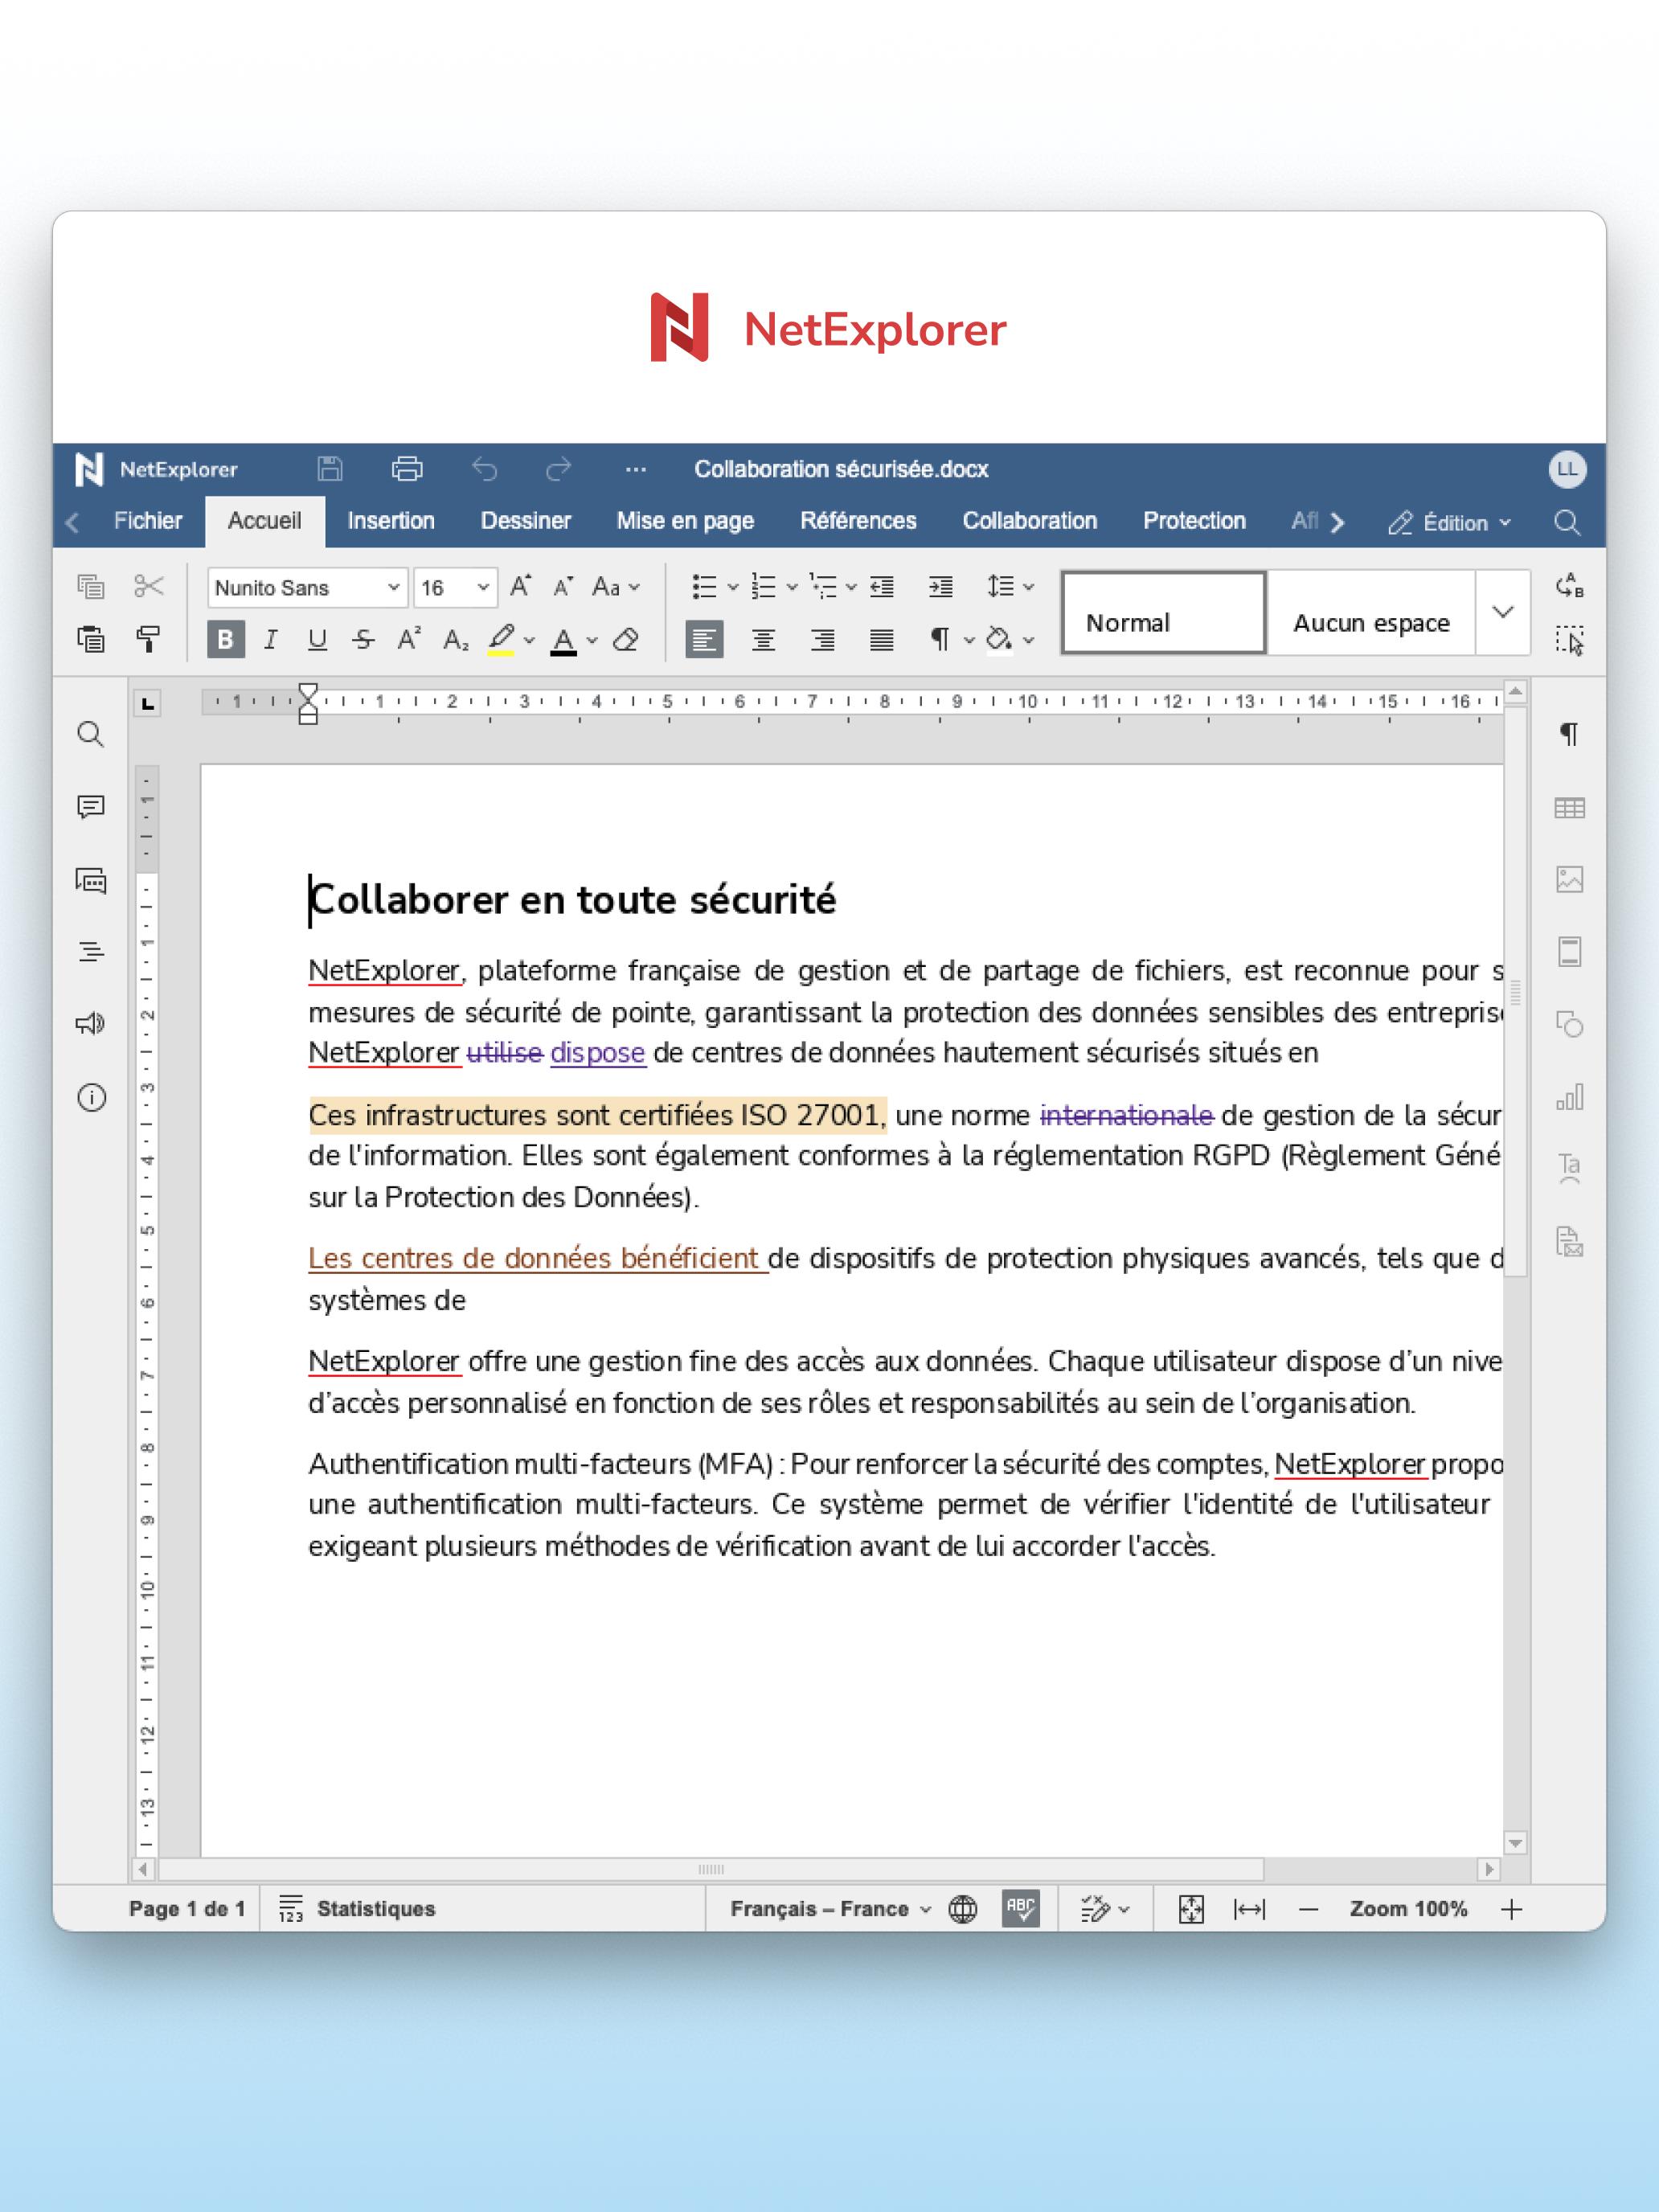
Task: Toggle Underline formatting
Action: [317, 639]
